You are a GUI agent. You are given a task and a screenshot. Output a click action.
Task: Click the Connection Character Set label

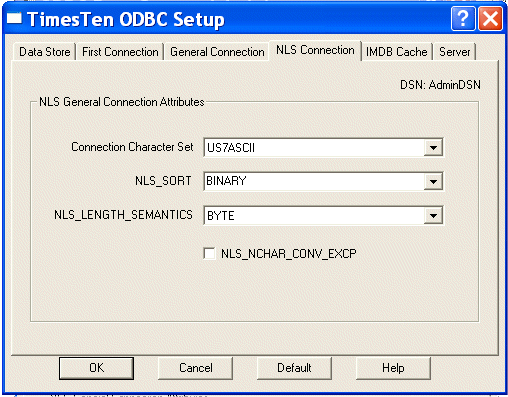click(x=132, y=147)
